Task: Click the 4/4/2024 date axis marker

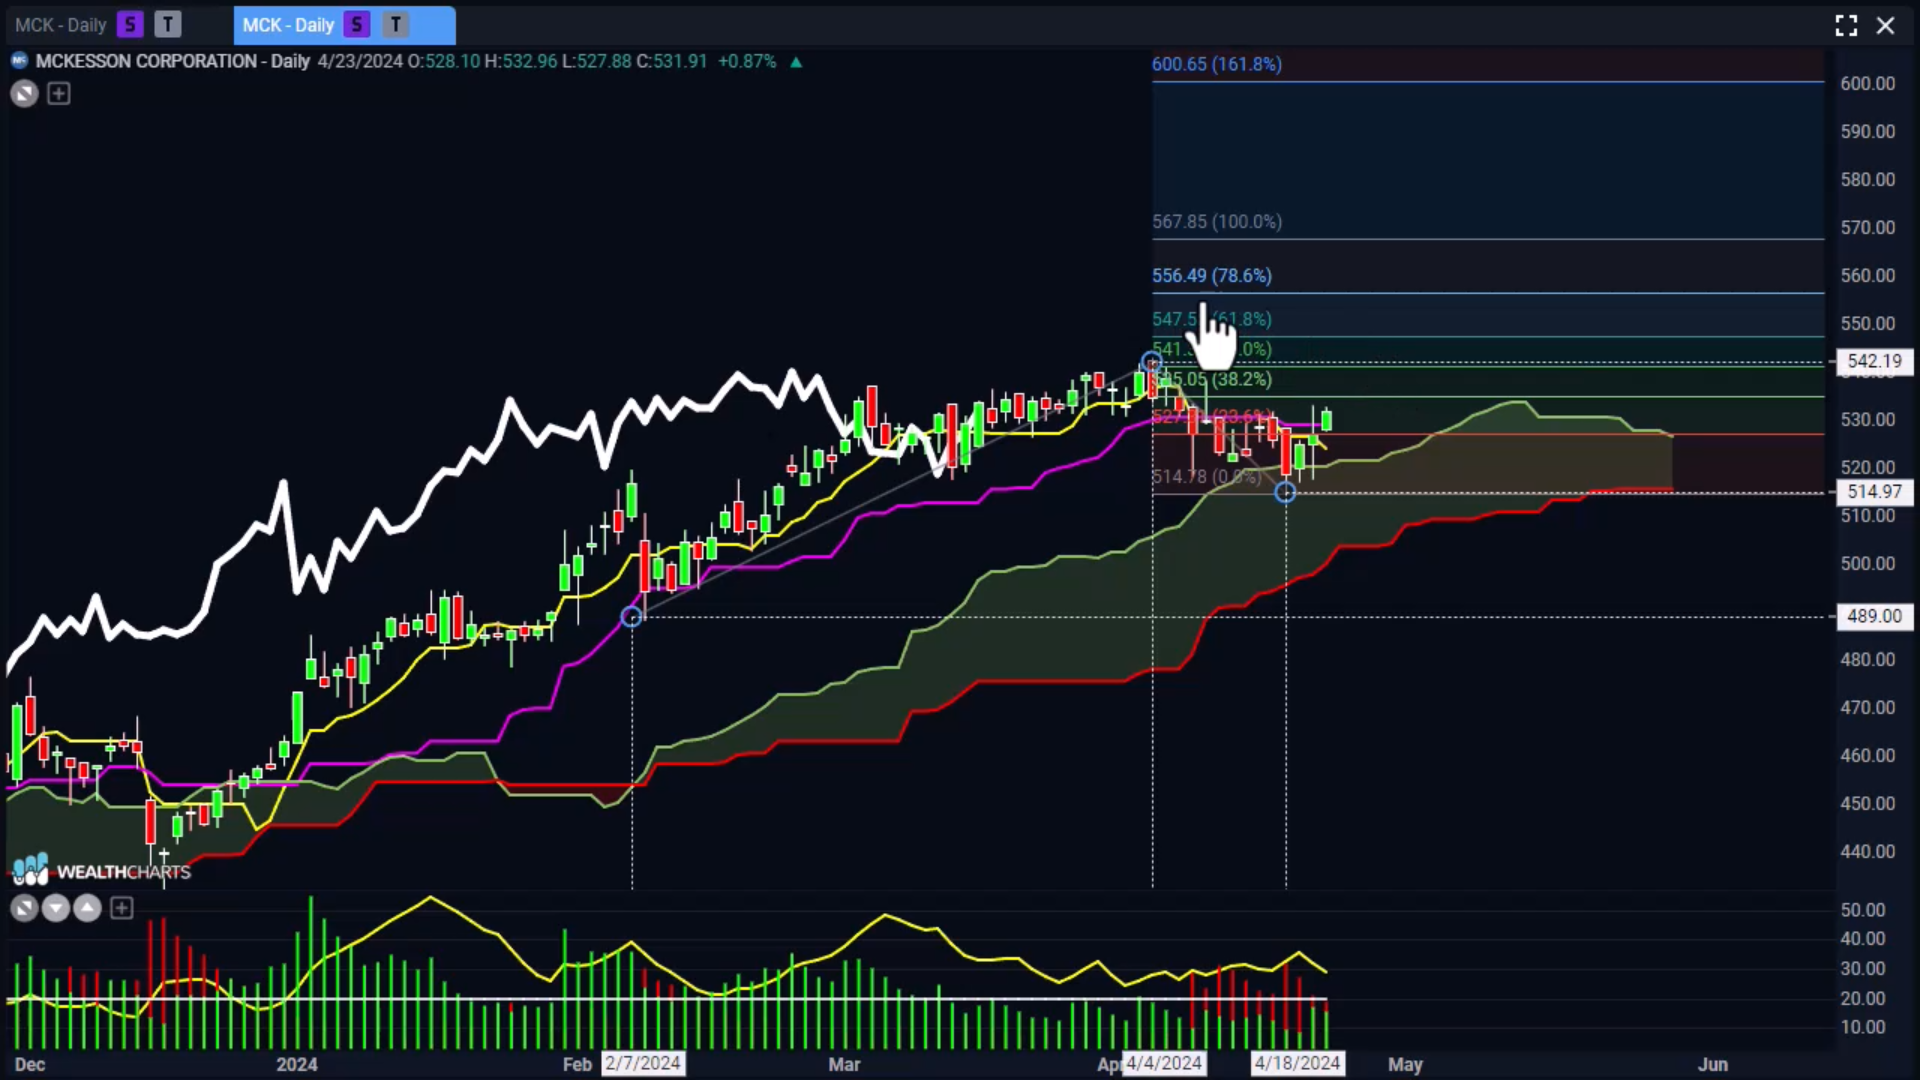Action: (1163, 1063)
